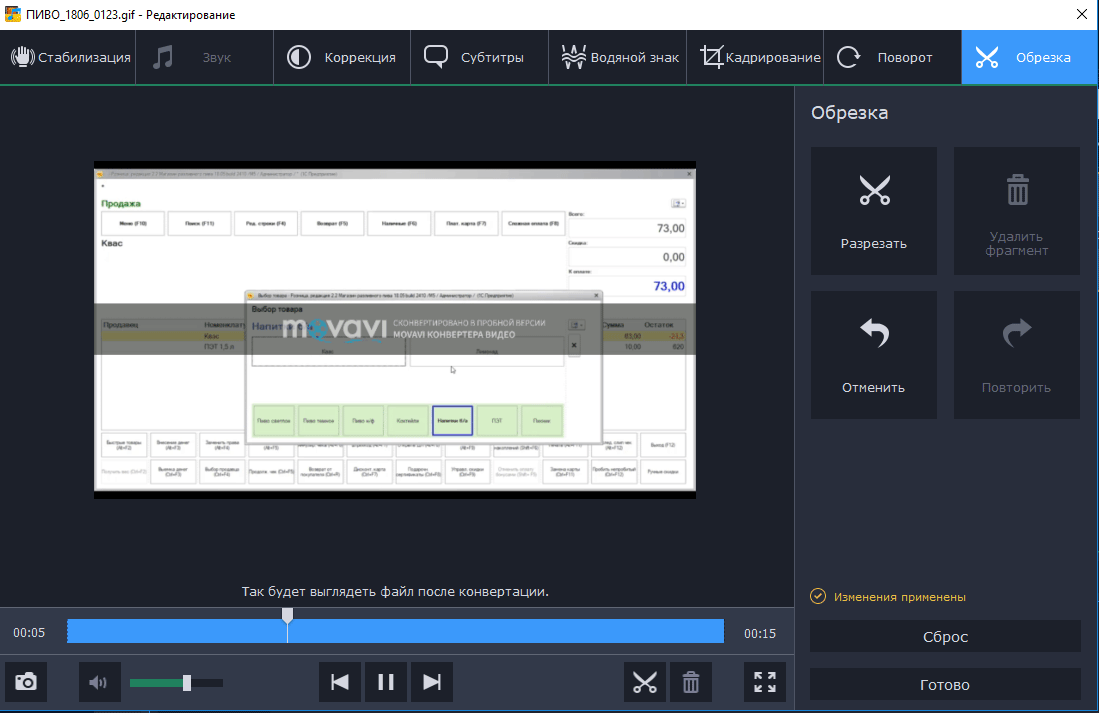This screenshot has height=713, width=1099.
Task: Skip to the next frame
Action: (431, 682)
